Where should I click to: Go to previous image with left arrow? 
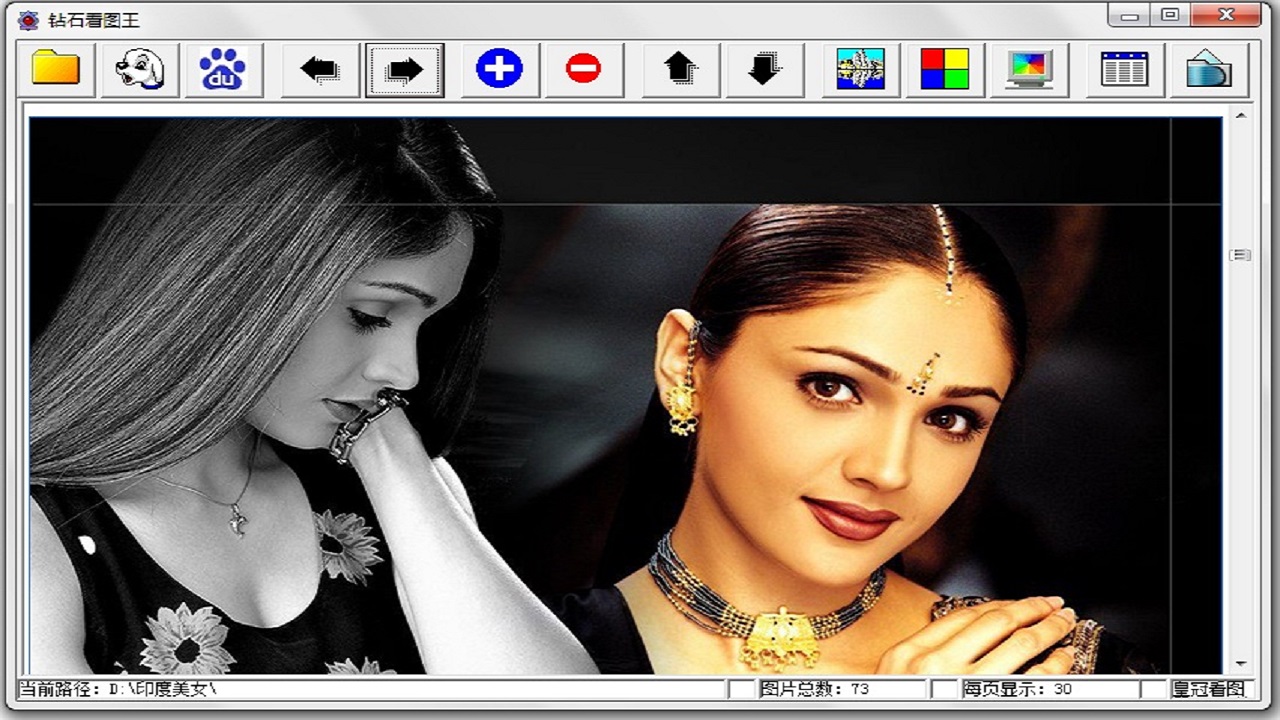[320, 69]
